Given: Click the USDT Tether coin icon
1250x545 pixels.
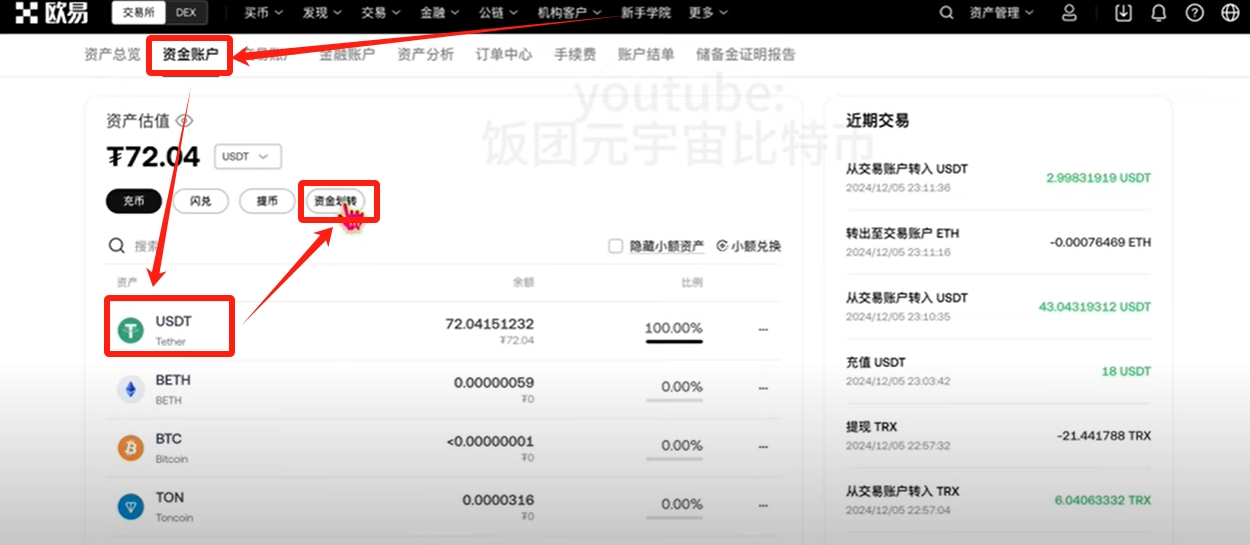Looking at the screenshot, I should (x=131, y=331).
